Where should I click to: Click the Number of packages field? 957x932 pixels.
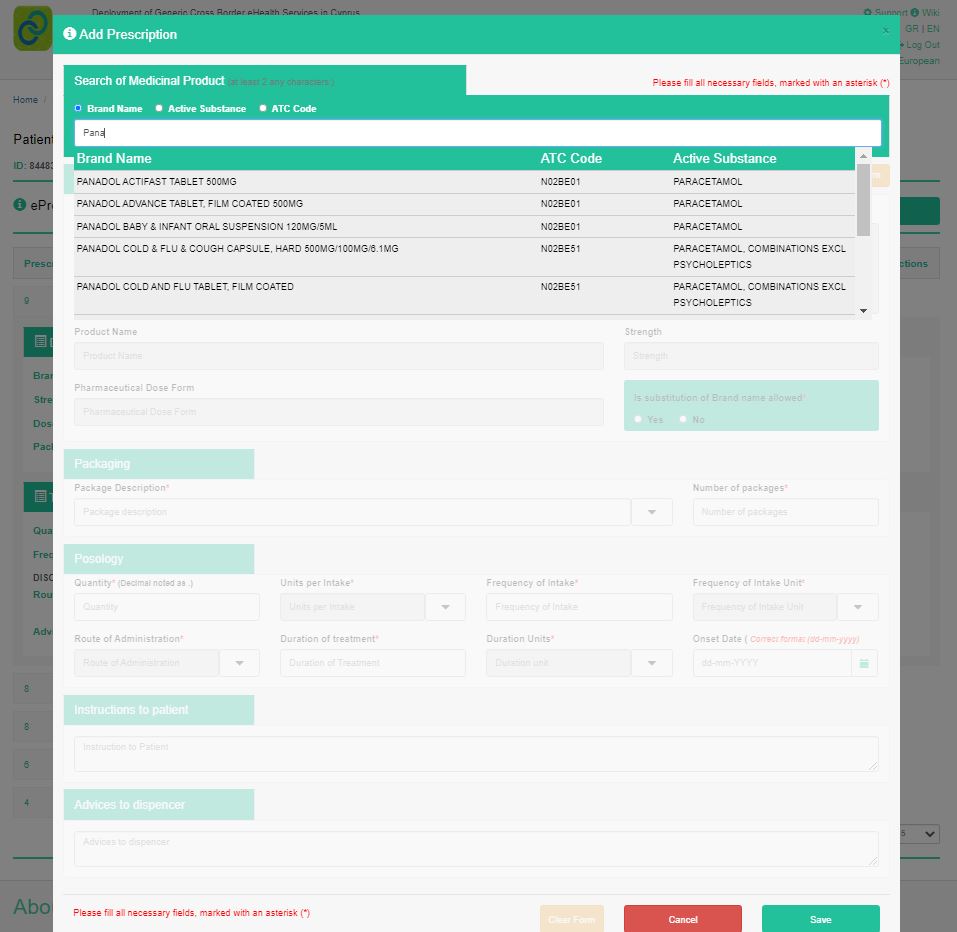click(x=785, y=512)
